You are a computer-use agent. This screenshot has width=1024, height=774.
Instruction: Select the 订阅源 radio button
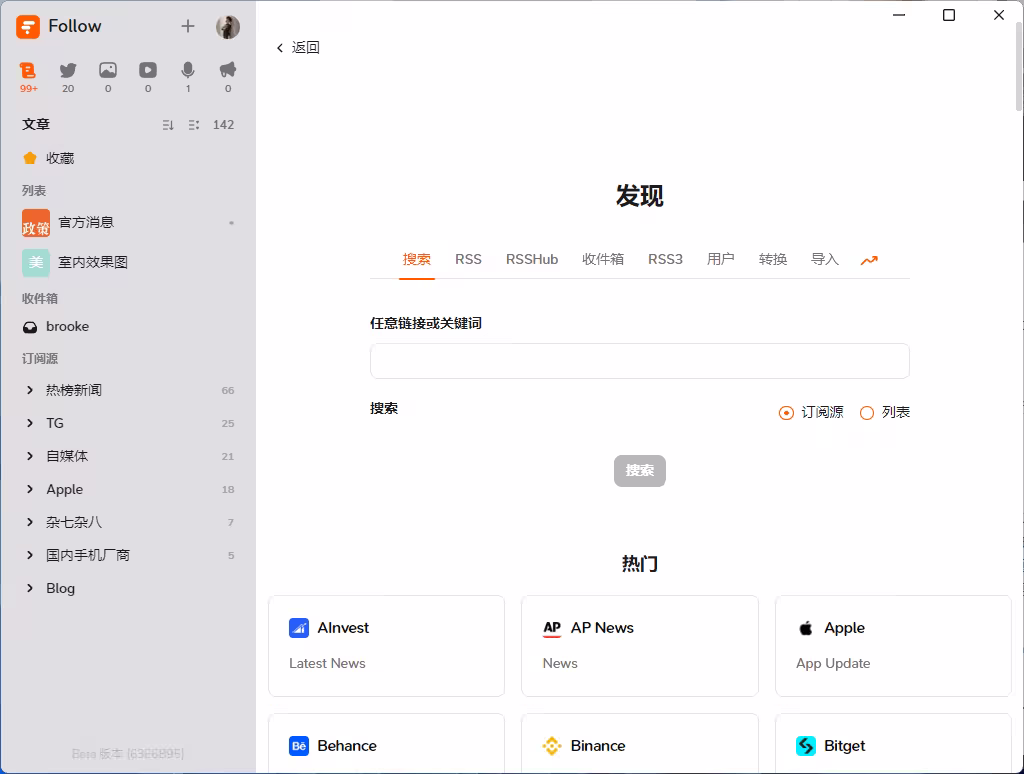click(x=786, y=413)
